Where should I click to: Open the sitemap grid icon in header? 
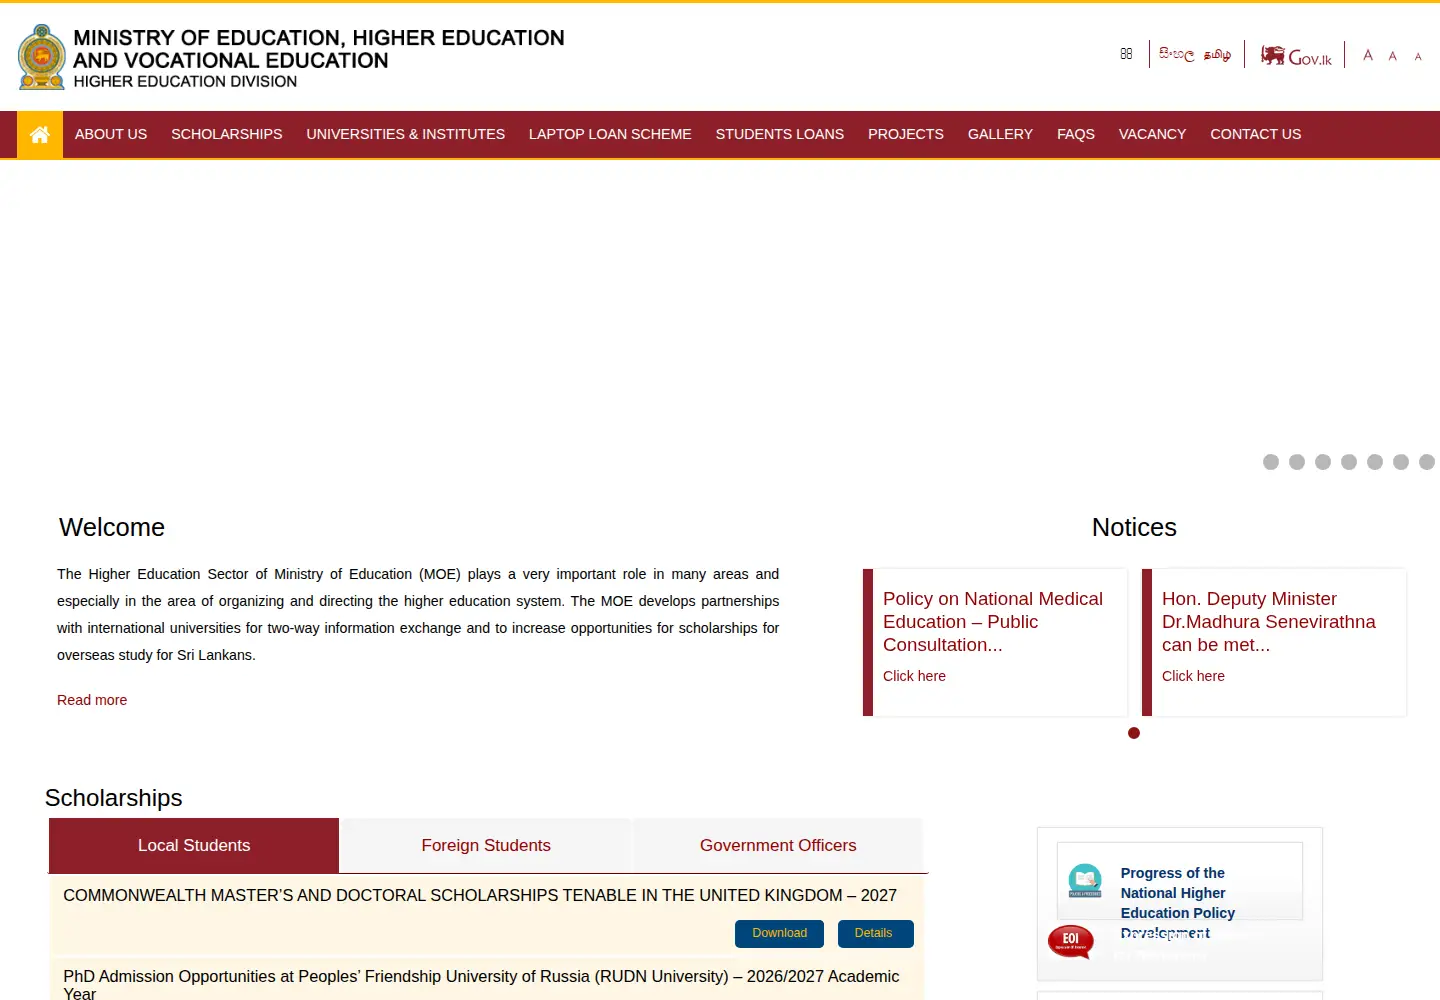click(1126, 54)
